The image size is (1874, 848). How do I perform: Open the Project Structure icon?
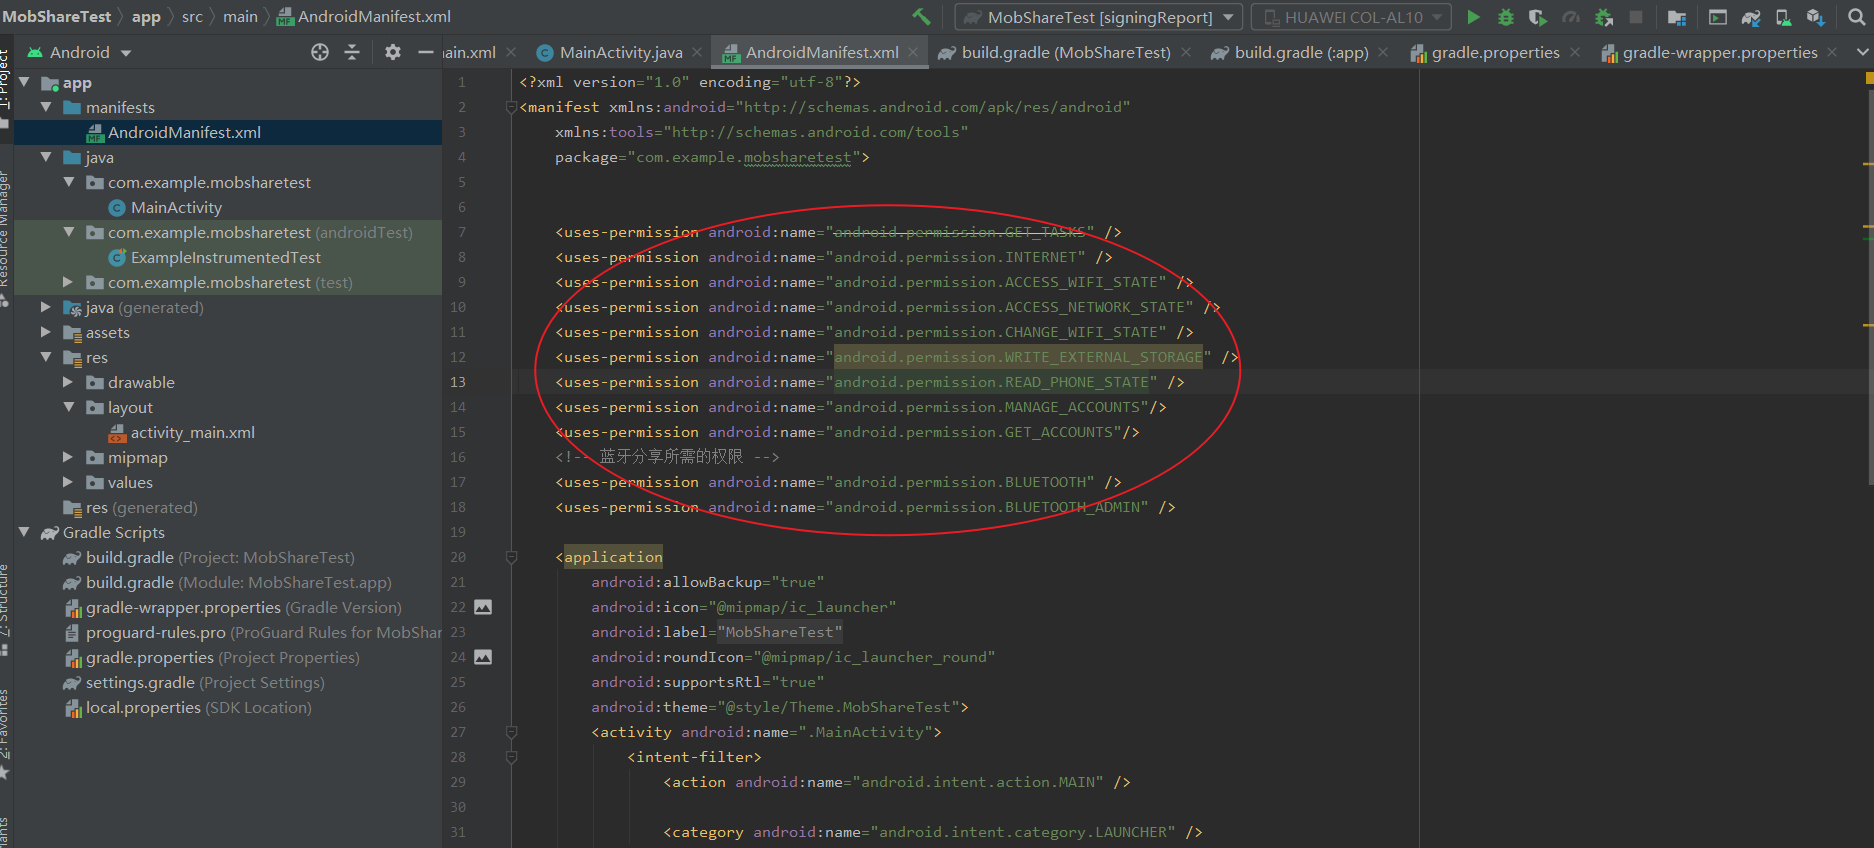click(x=1677, y=17)
